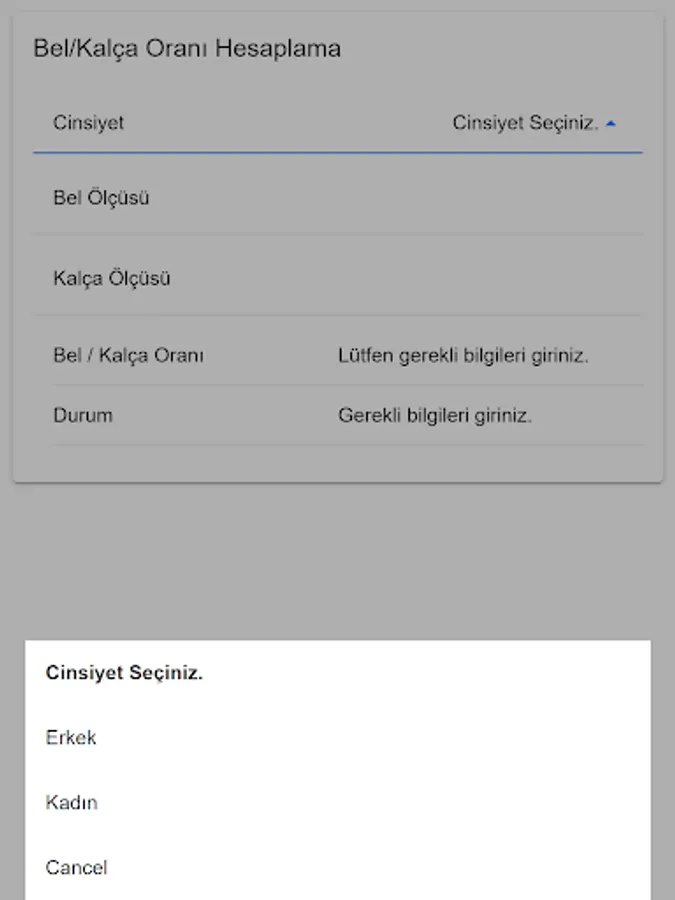Click the blue dropdown arrow beside Cinsiyet Seçiniz
Viewport: 675px width, 900px height.
(611, 124)
